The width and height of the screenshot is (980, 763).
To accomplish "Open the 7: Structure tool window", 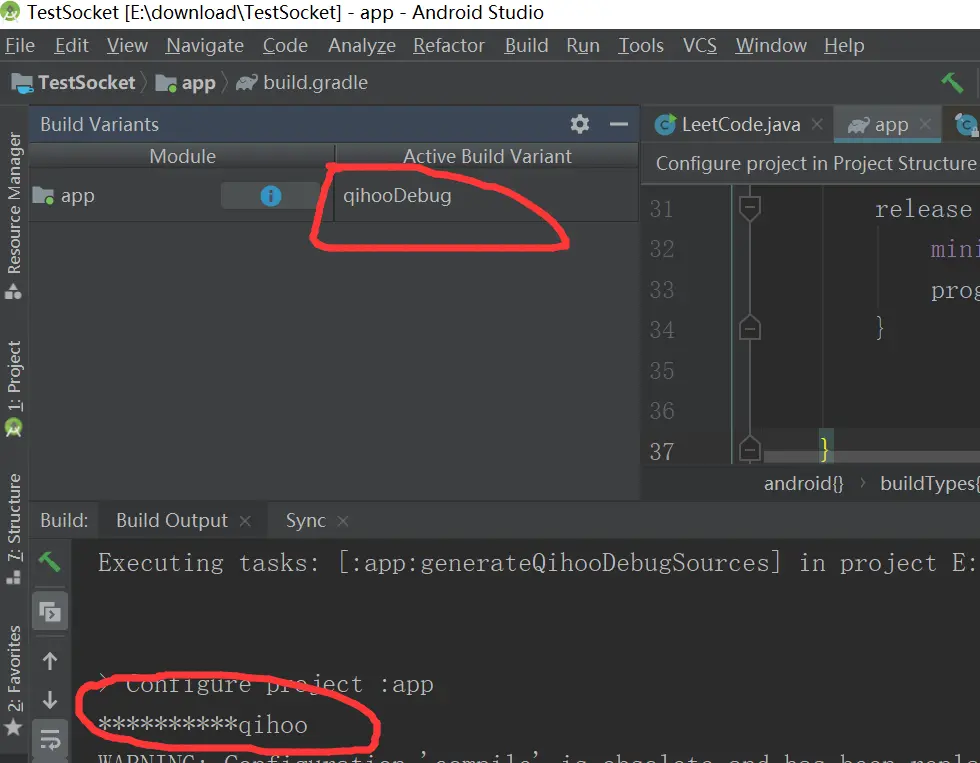I will click(x=13, y=528).
